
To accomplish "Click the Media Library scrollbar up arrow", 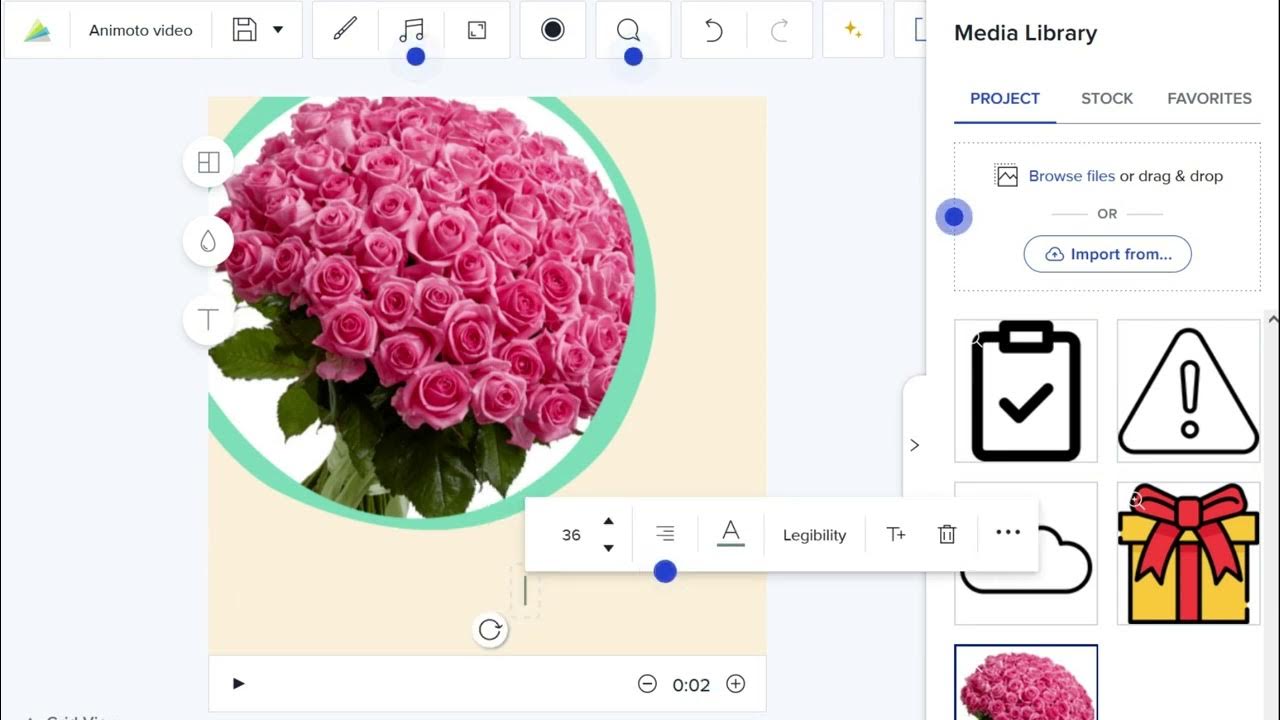I will [1273, 320].
